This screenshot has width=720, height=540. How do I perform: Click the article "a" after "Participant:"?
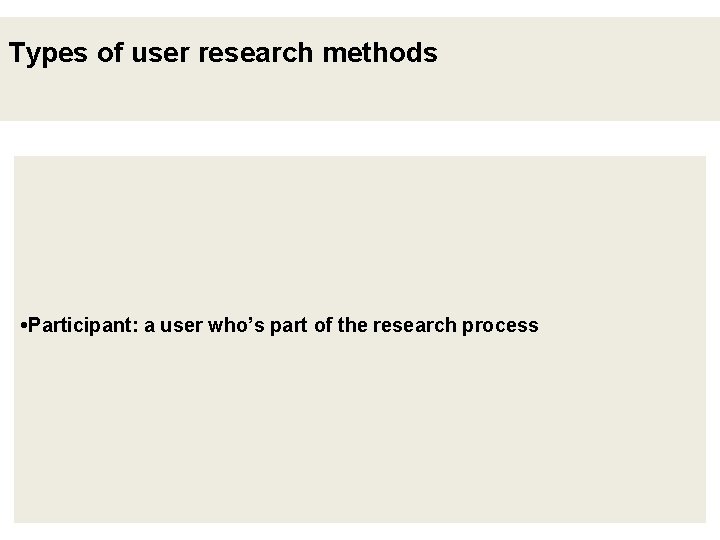[149, 326]
